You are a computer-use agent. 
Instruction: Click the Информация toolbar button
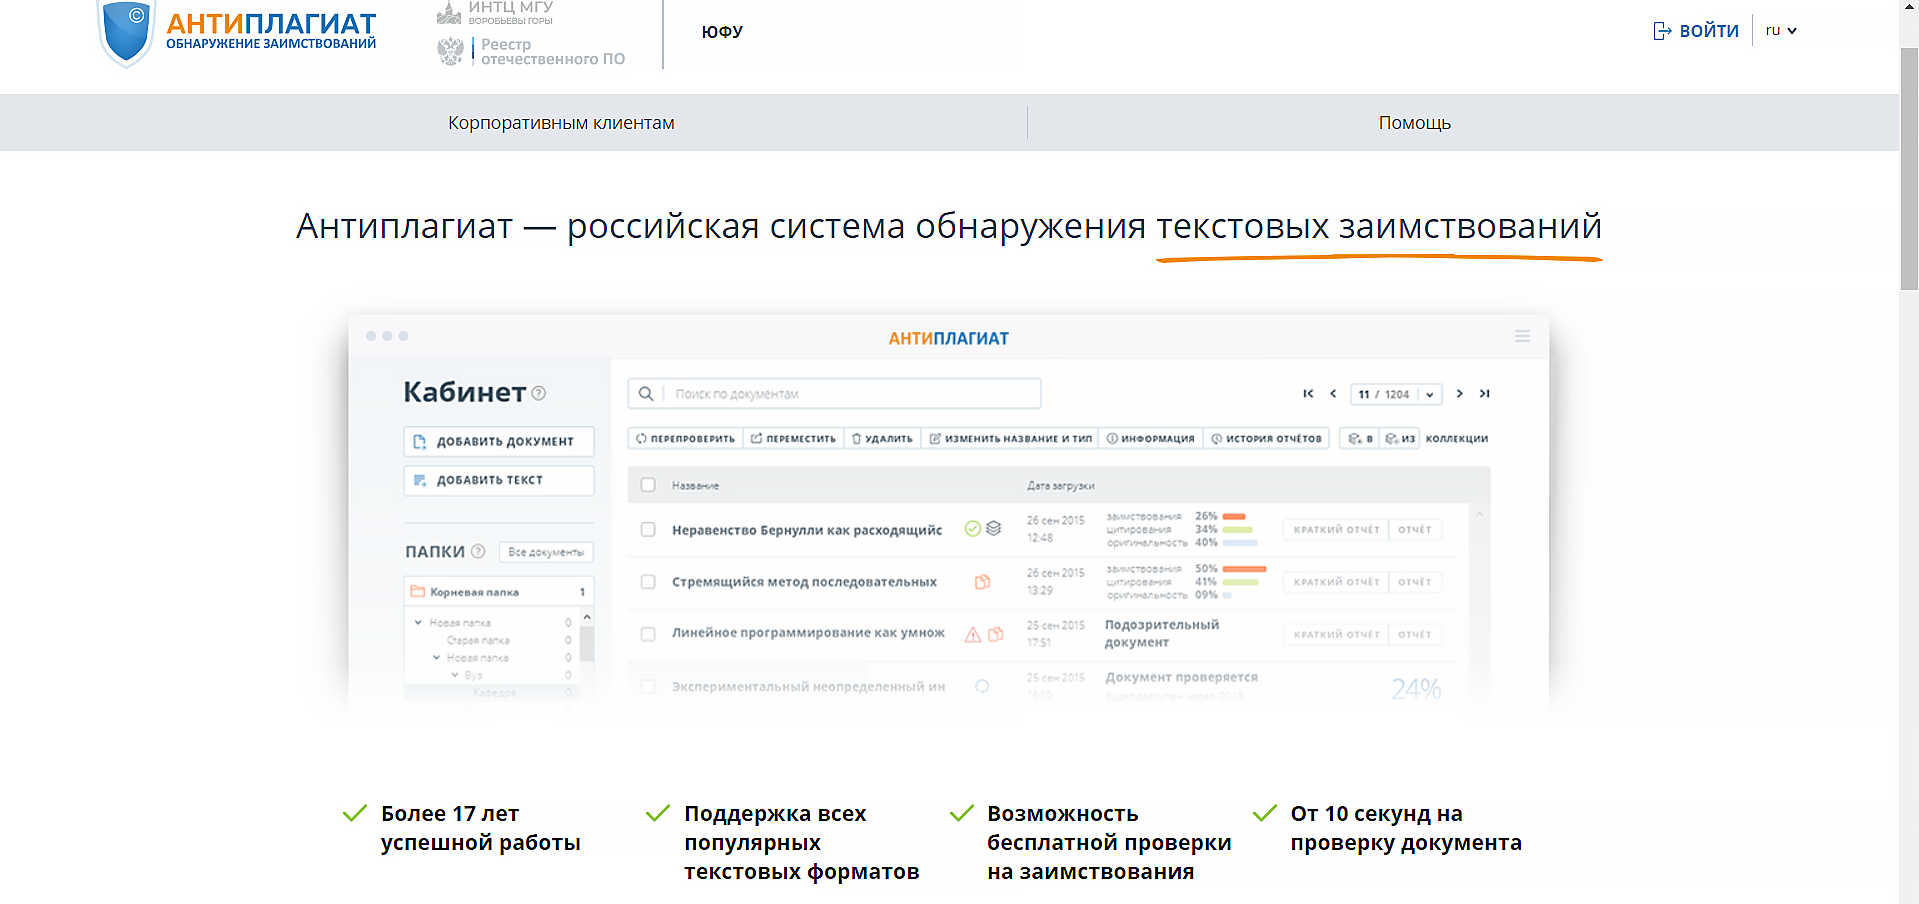(1150, 439)
